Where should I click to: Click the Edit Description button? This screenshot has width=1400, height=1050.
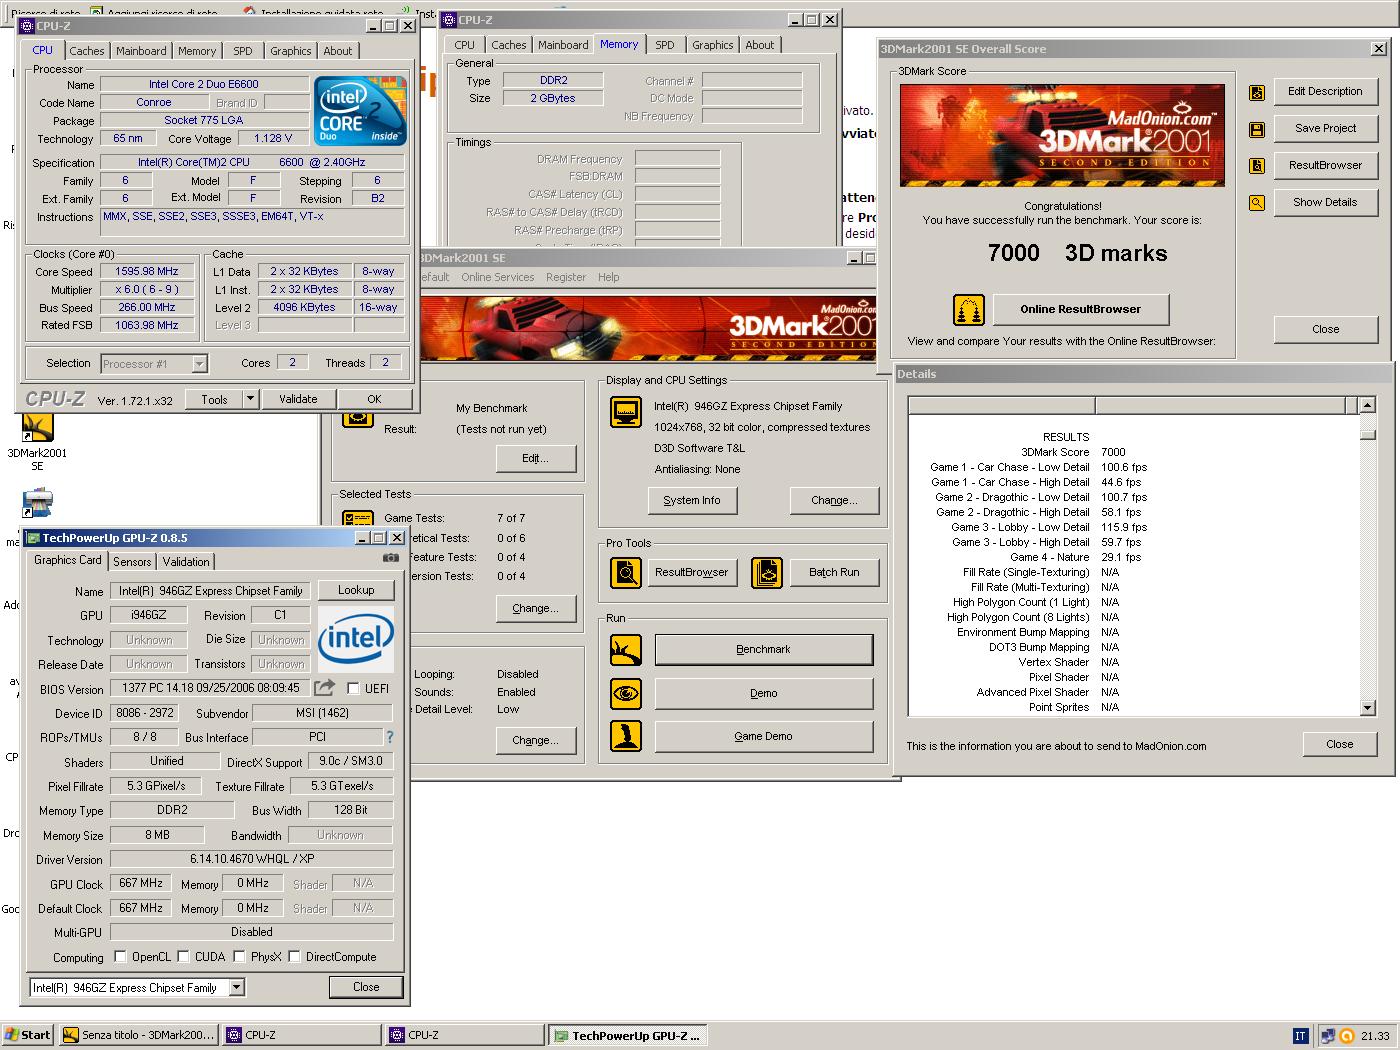coord(1325,92)
